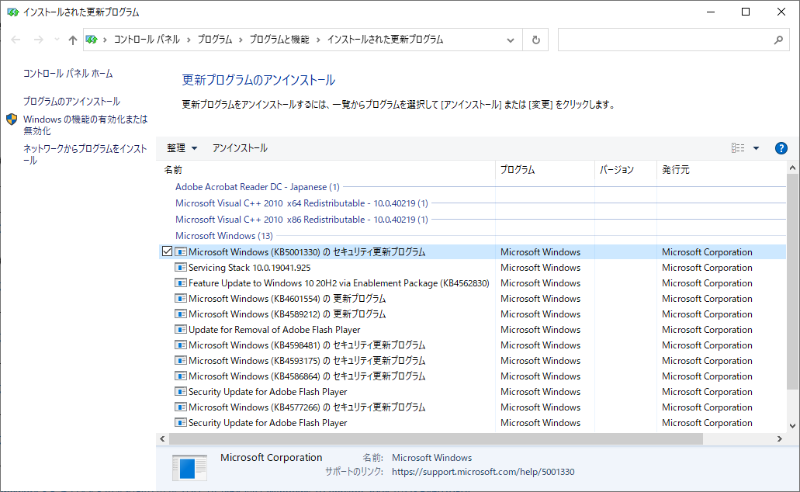Click the horizontal scrollbar thumb
Image resolution: width=800 pixels, height=492 pixels.
(x=436, y=439)
